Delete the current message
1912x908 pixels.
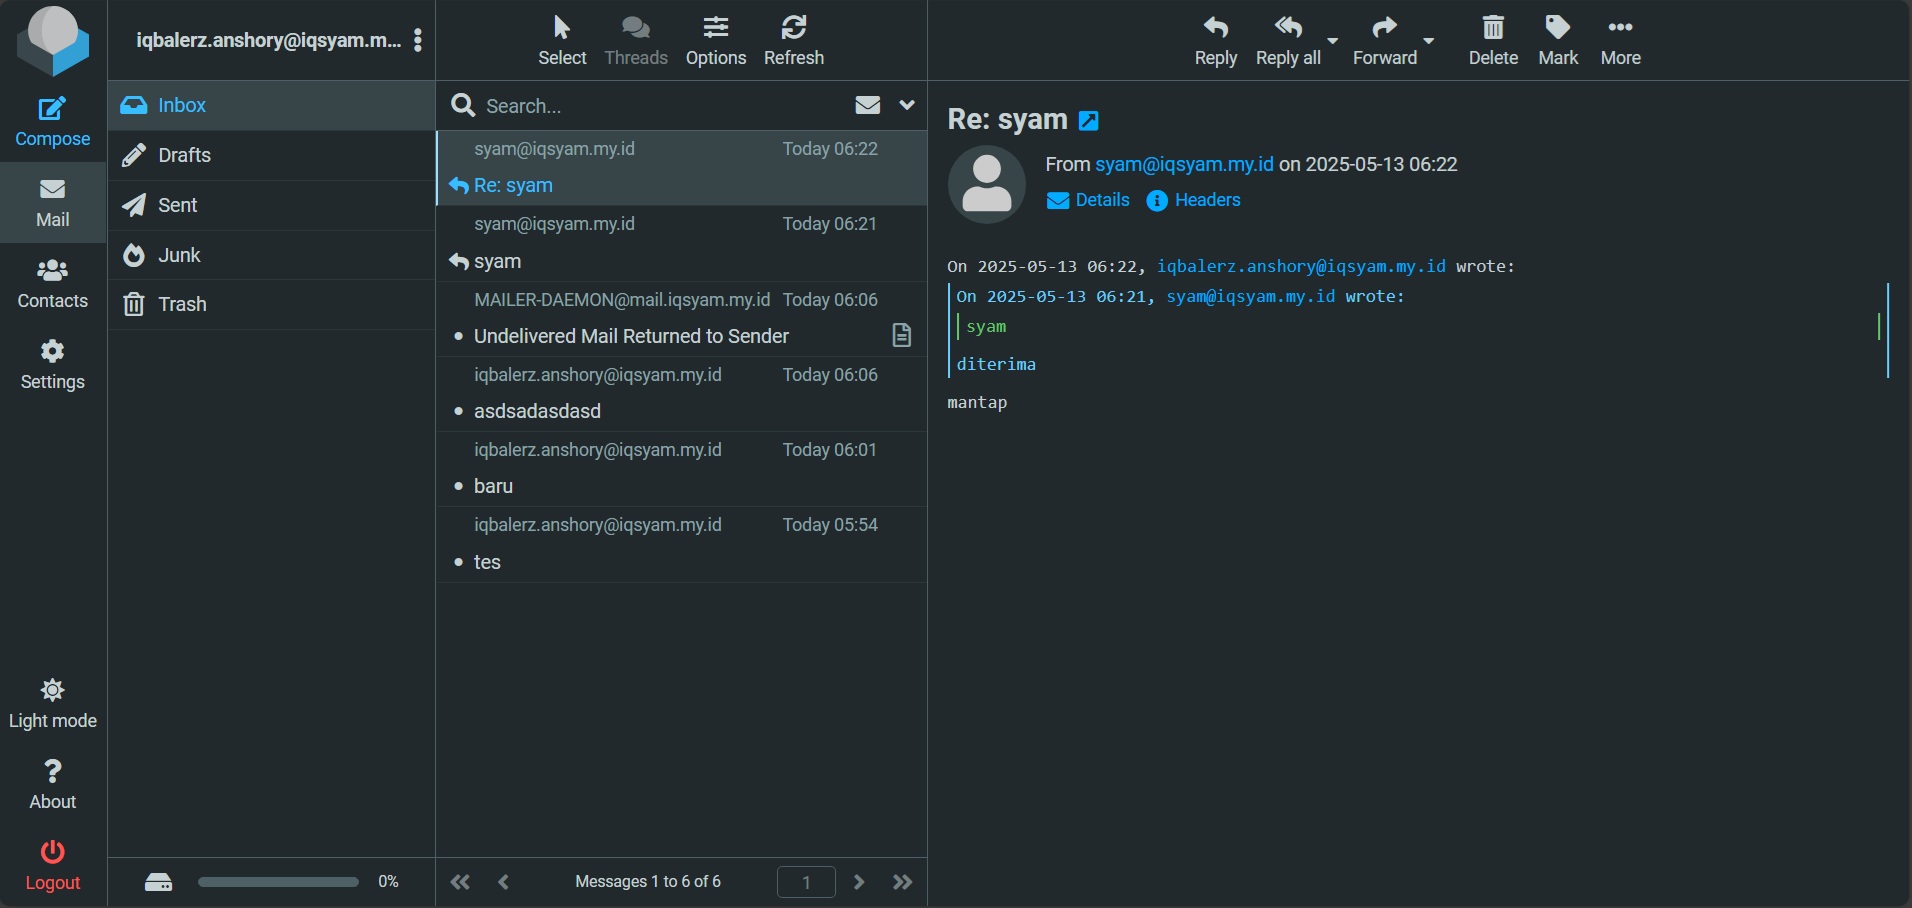point(1492,40)
